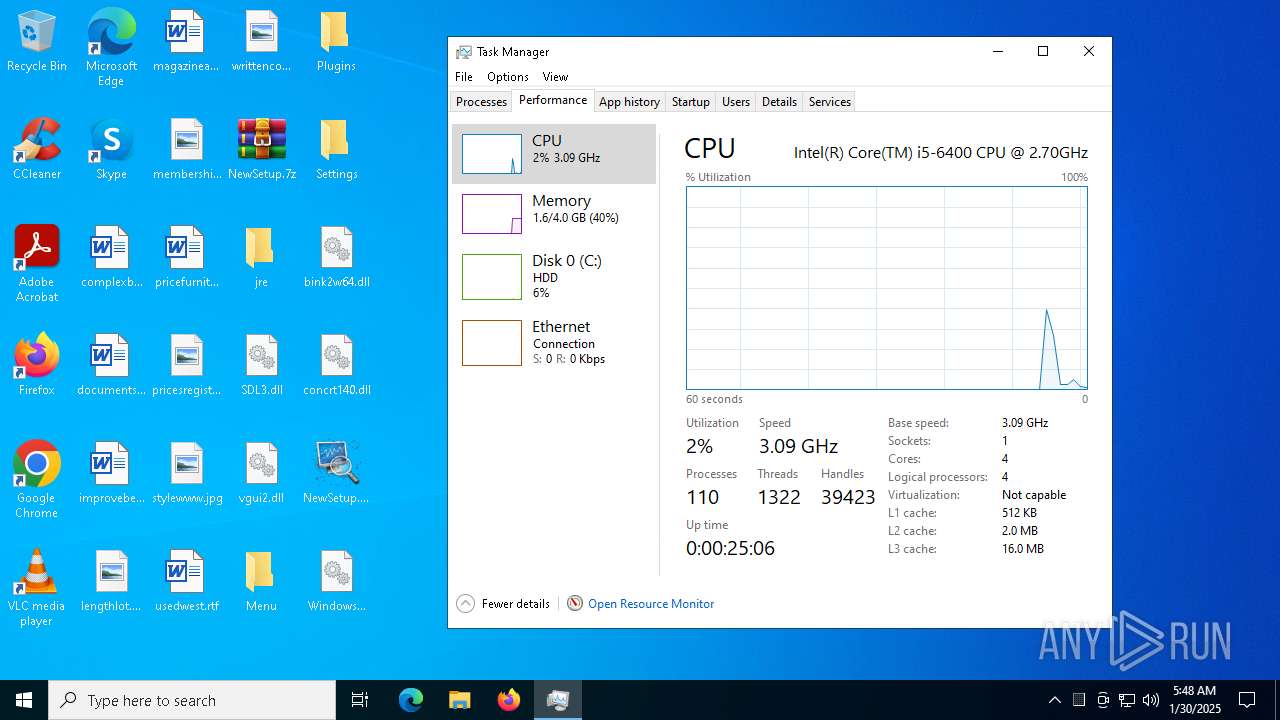Switch to the Details tab
1280x720 pixels.
click(x=779, y=102)
